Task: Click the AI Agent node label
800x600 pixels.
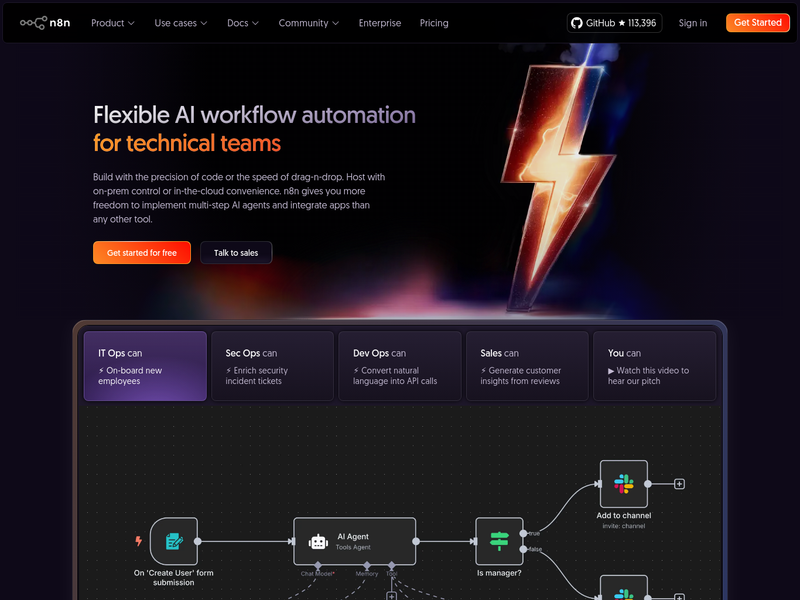Action: tap(353, 537)
